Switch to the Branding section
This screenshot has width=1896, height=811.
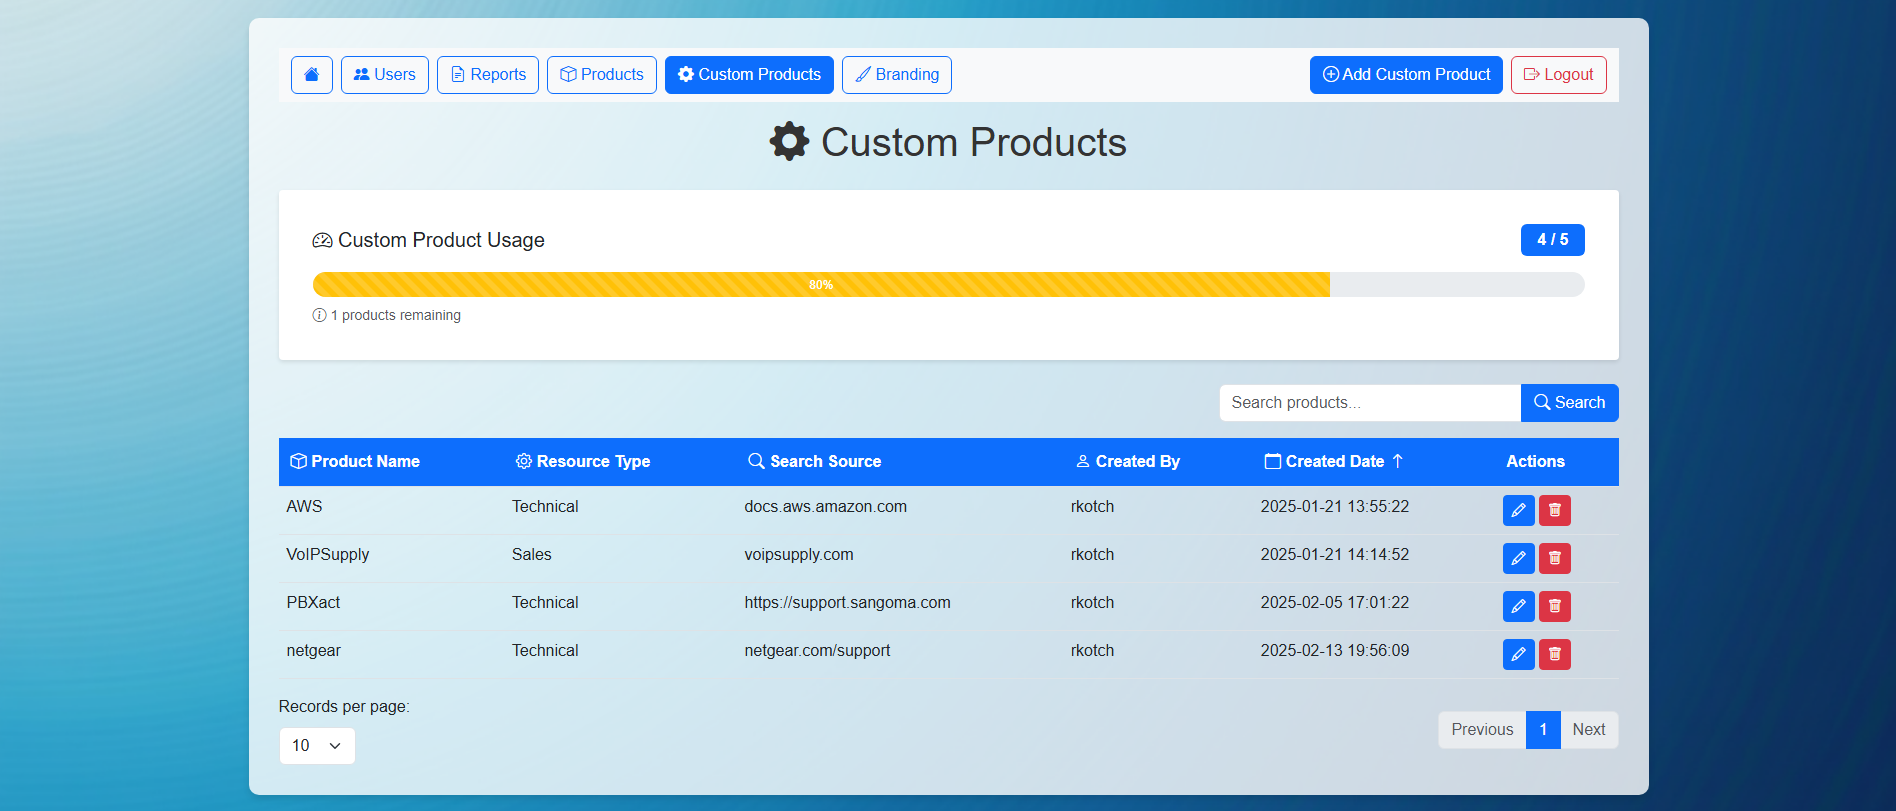896,75
